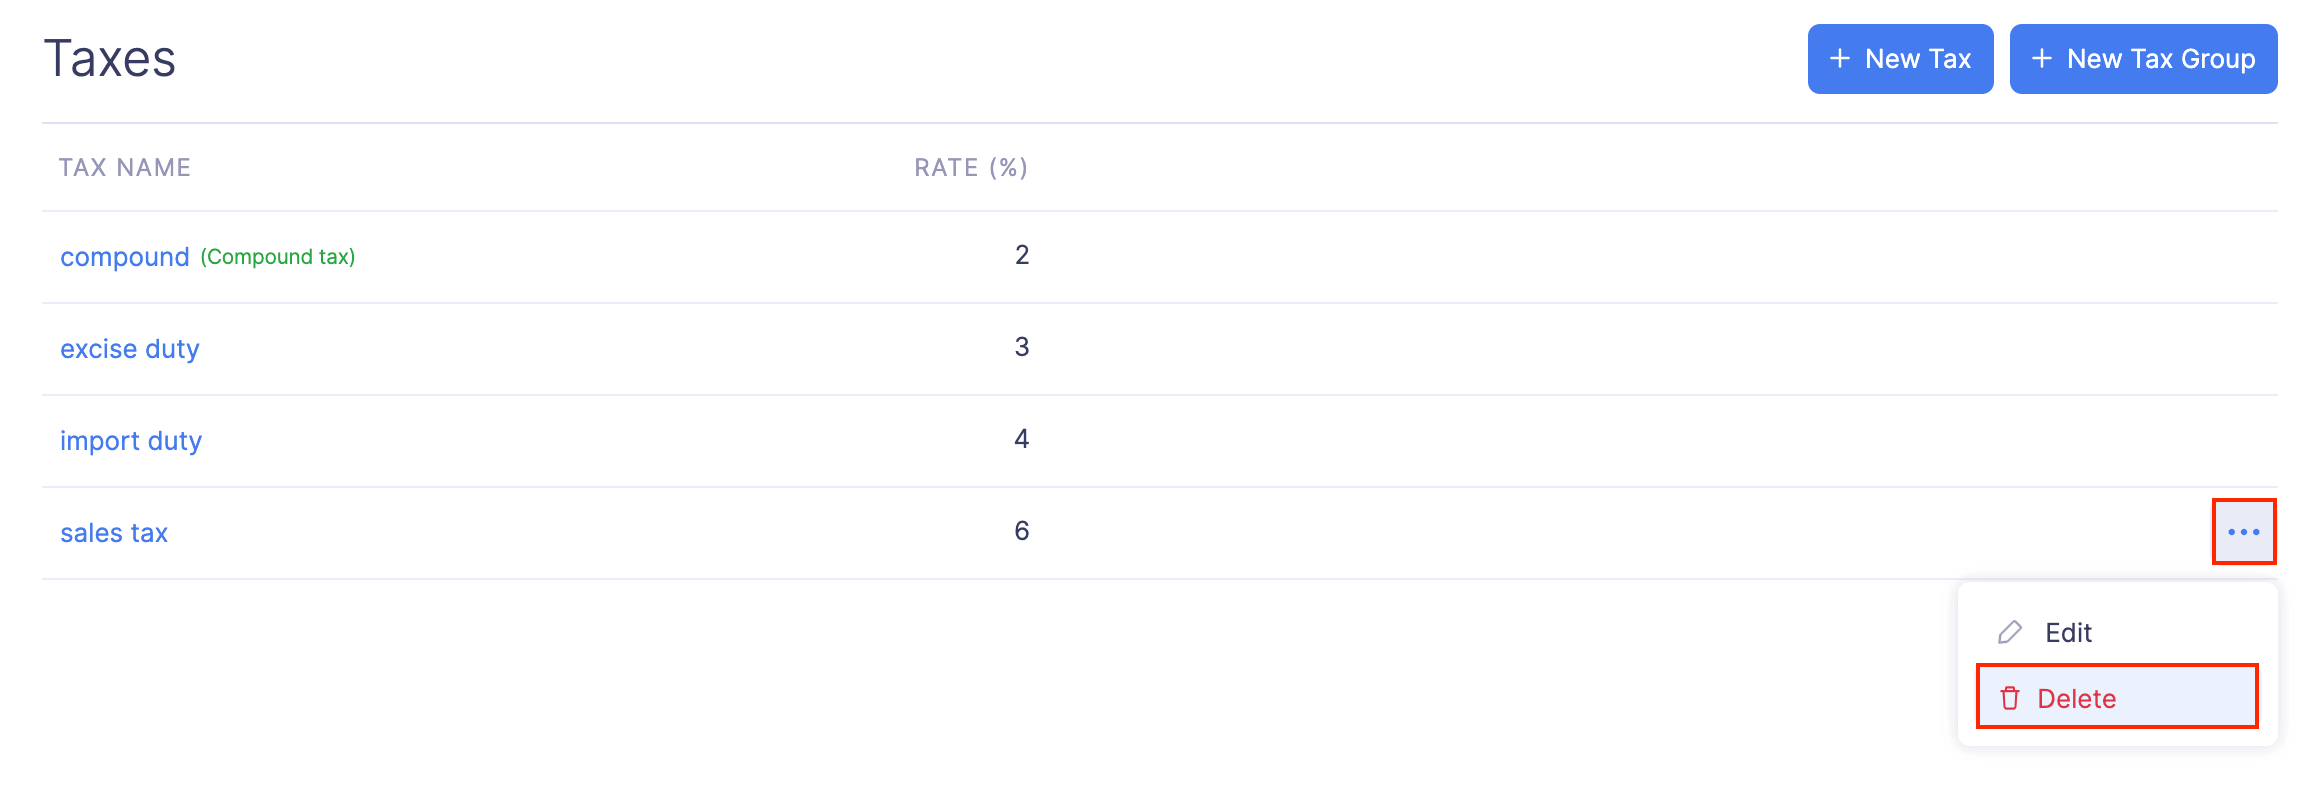The height and width of the screenshot is (798, 2322).
Task: Open the three-dot menu for sales tax
Action: [x=2243, y=532]
